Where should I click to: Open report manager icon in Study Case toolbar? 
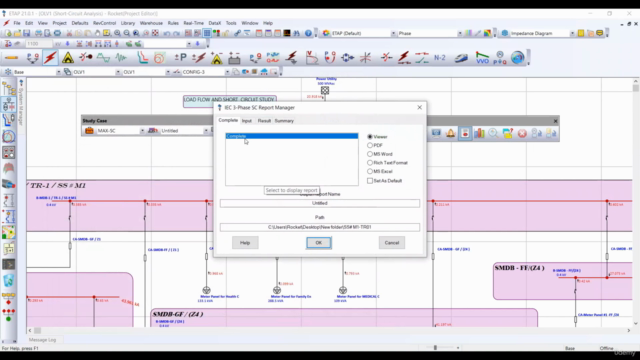coord(465,133)
